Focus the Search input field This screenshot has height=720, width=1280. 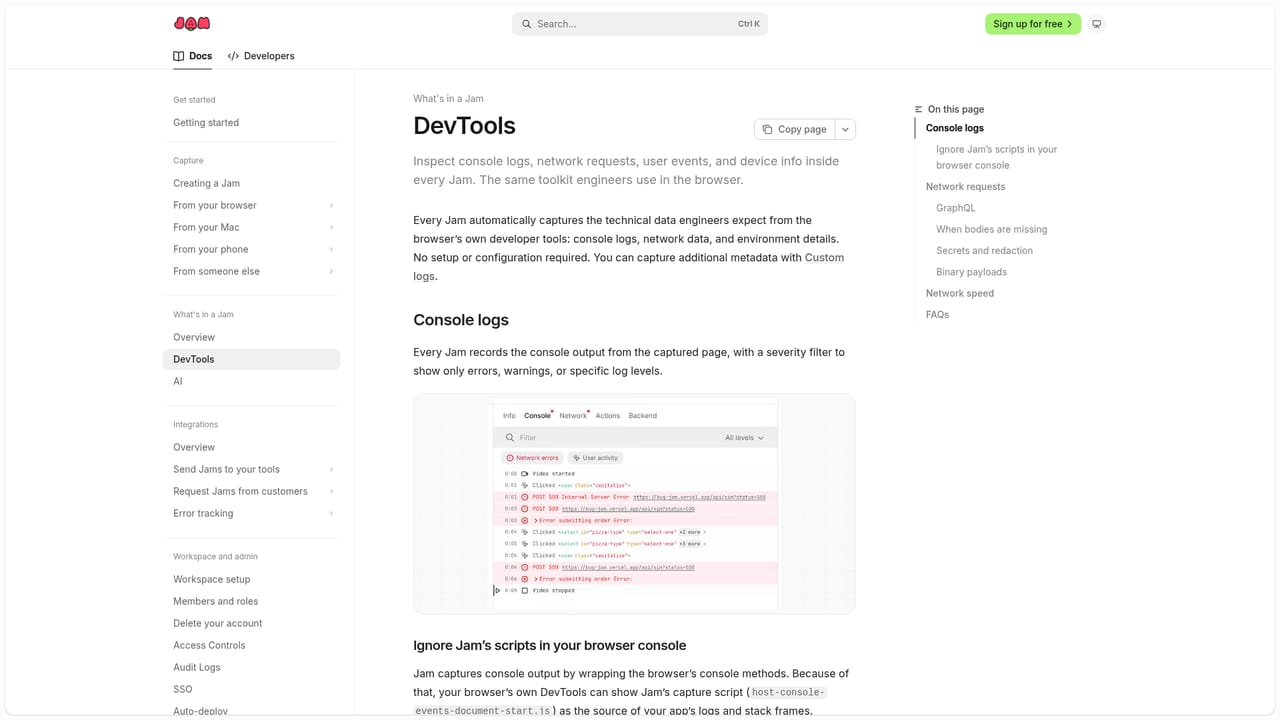pos(640,24)
